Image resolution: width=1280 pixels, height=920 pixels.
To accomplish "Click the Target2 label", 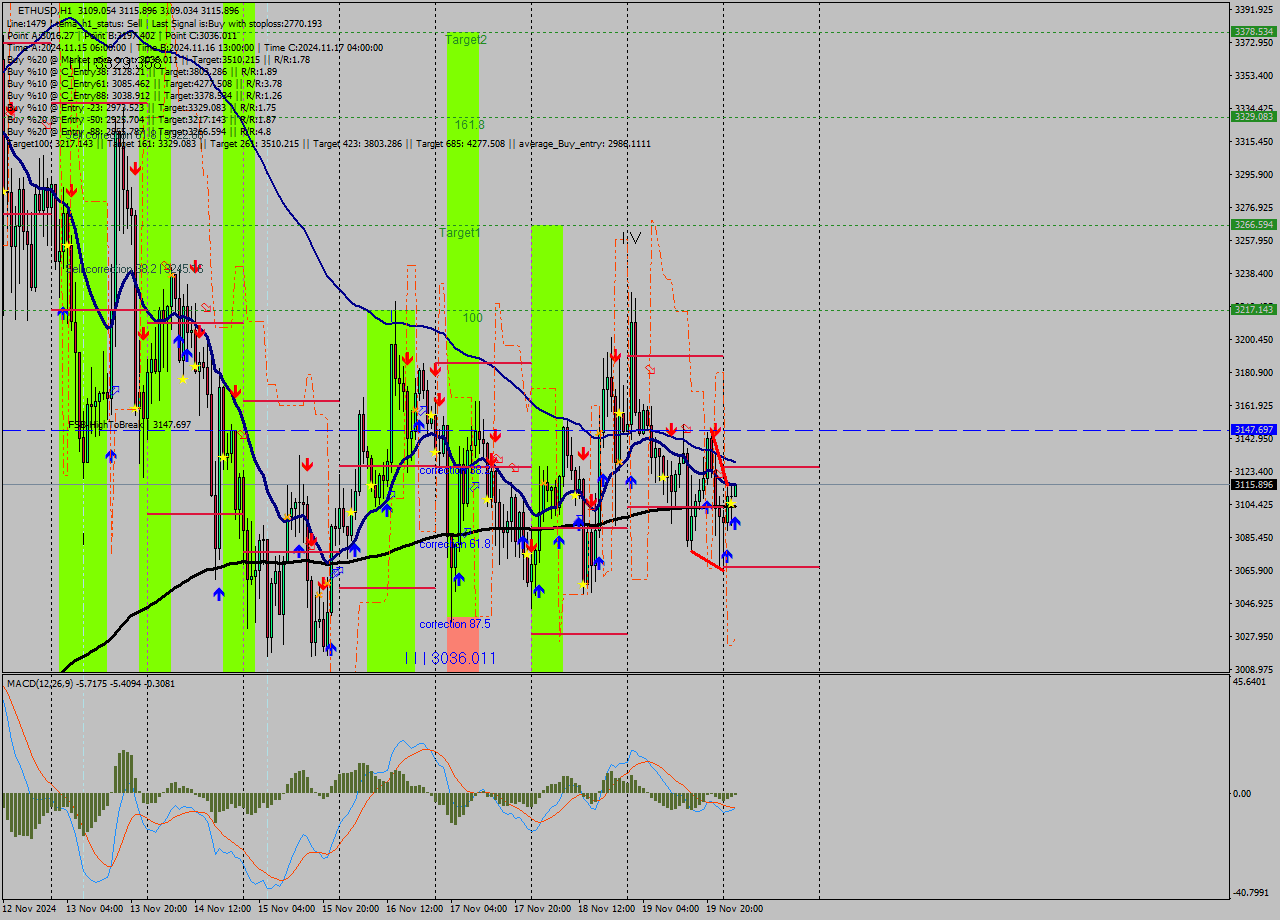I will coord(466,40).
